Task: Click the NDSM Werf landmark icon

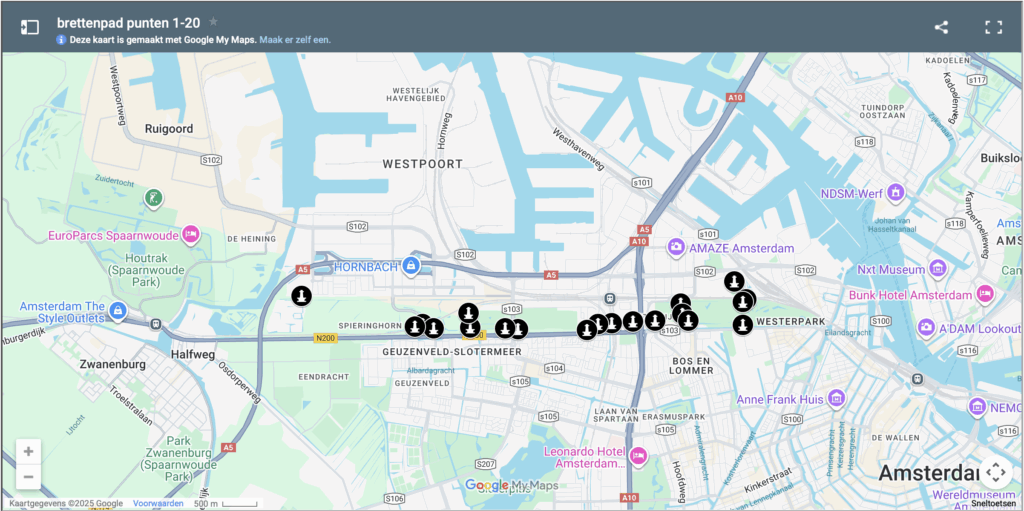Action: pyautogui.click(x=895, y=192)
